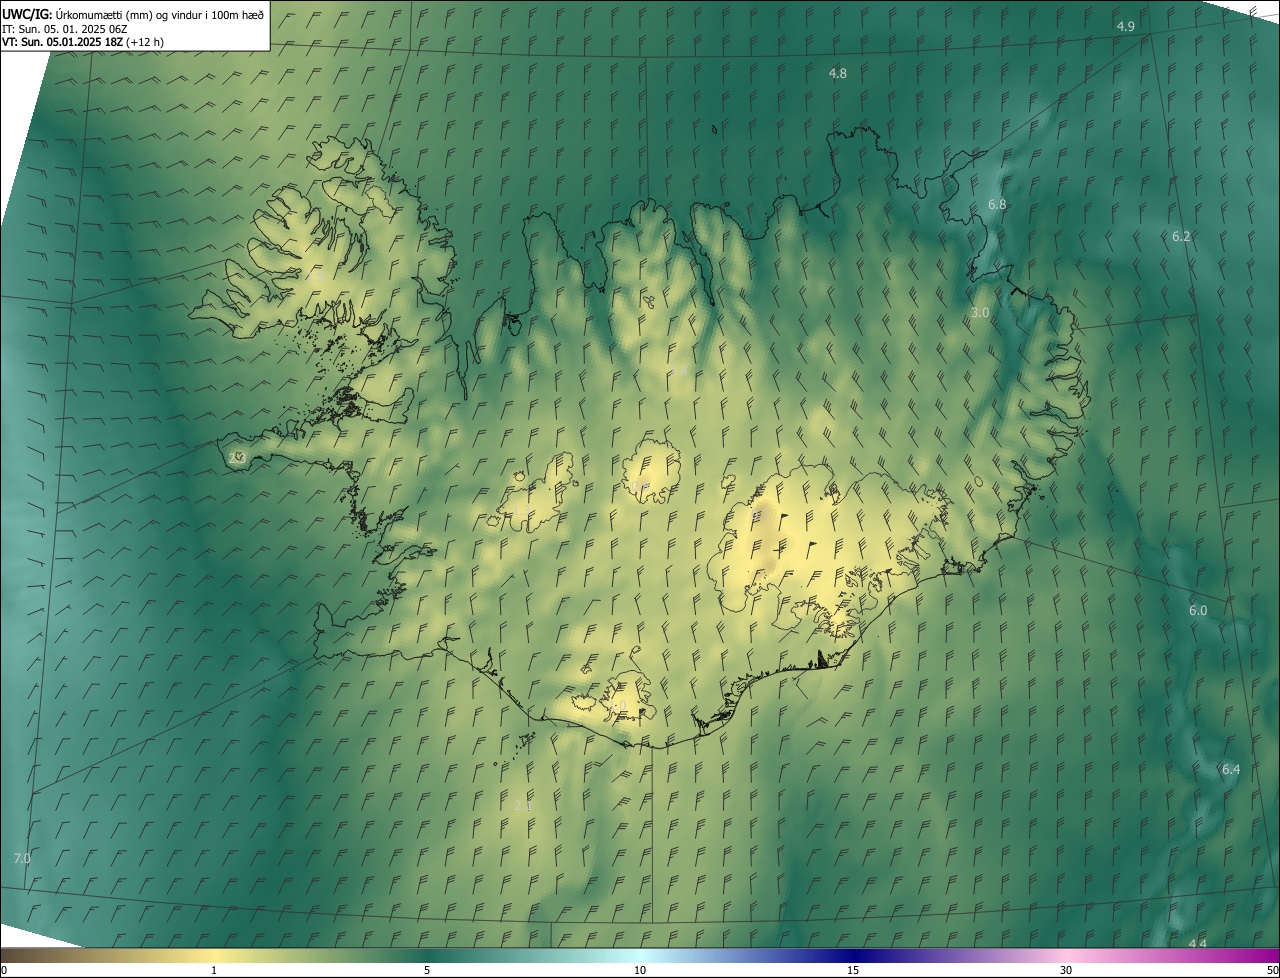
Task: Click the 4.8 value north of Iceland
Action: [x=838, y=73]
